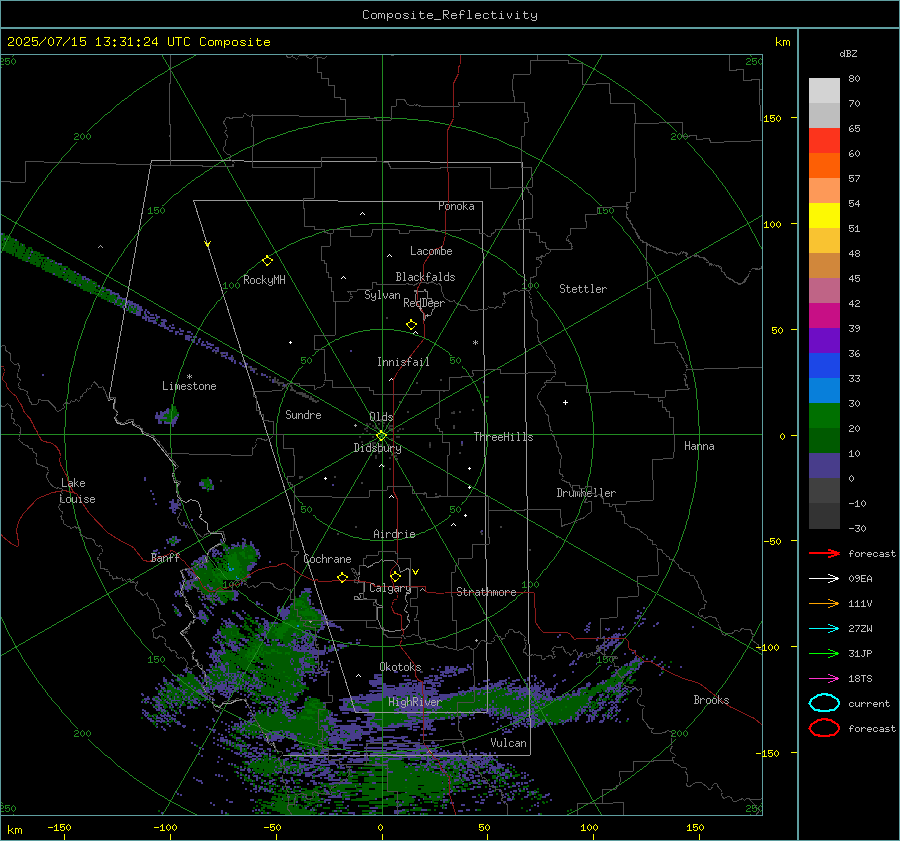
Task: Click the Innisfail city label
Action: click(x=403, y=362)
